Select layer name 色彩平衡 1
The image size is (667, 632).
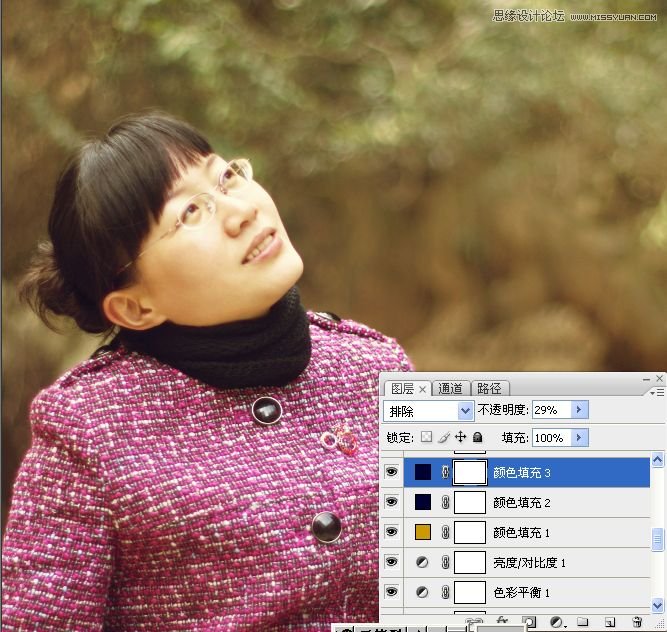click(522, 592)
